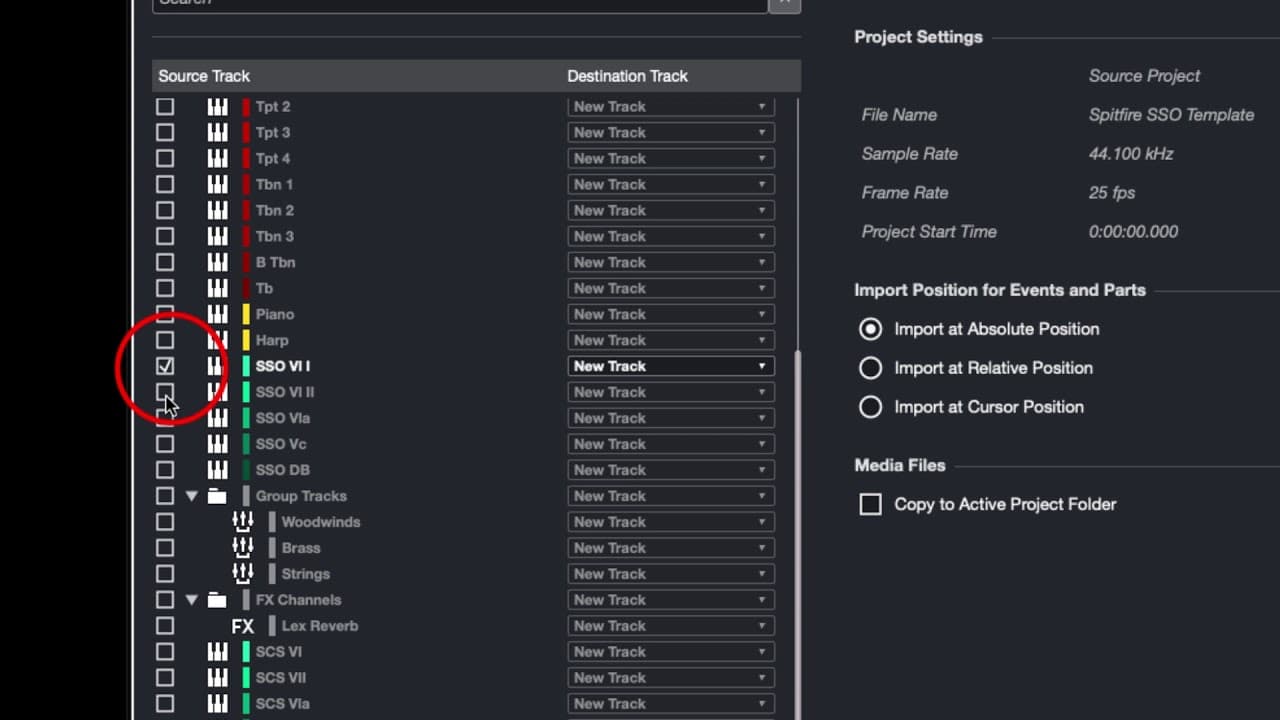The height and width of the screenshot is (720, 1280).
Task: Tick the Lex Reverb checkbox
Action: point(165,626)
